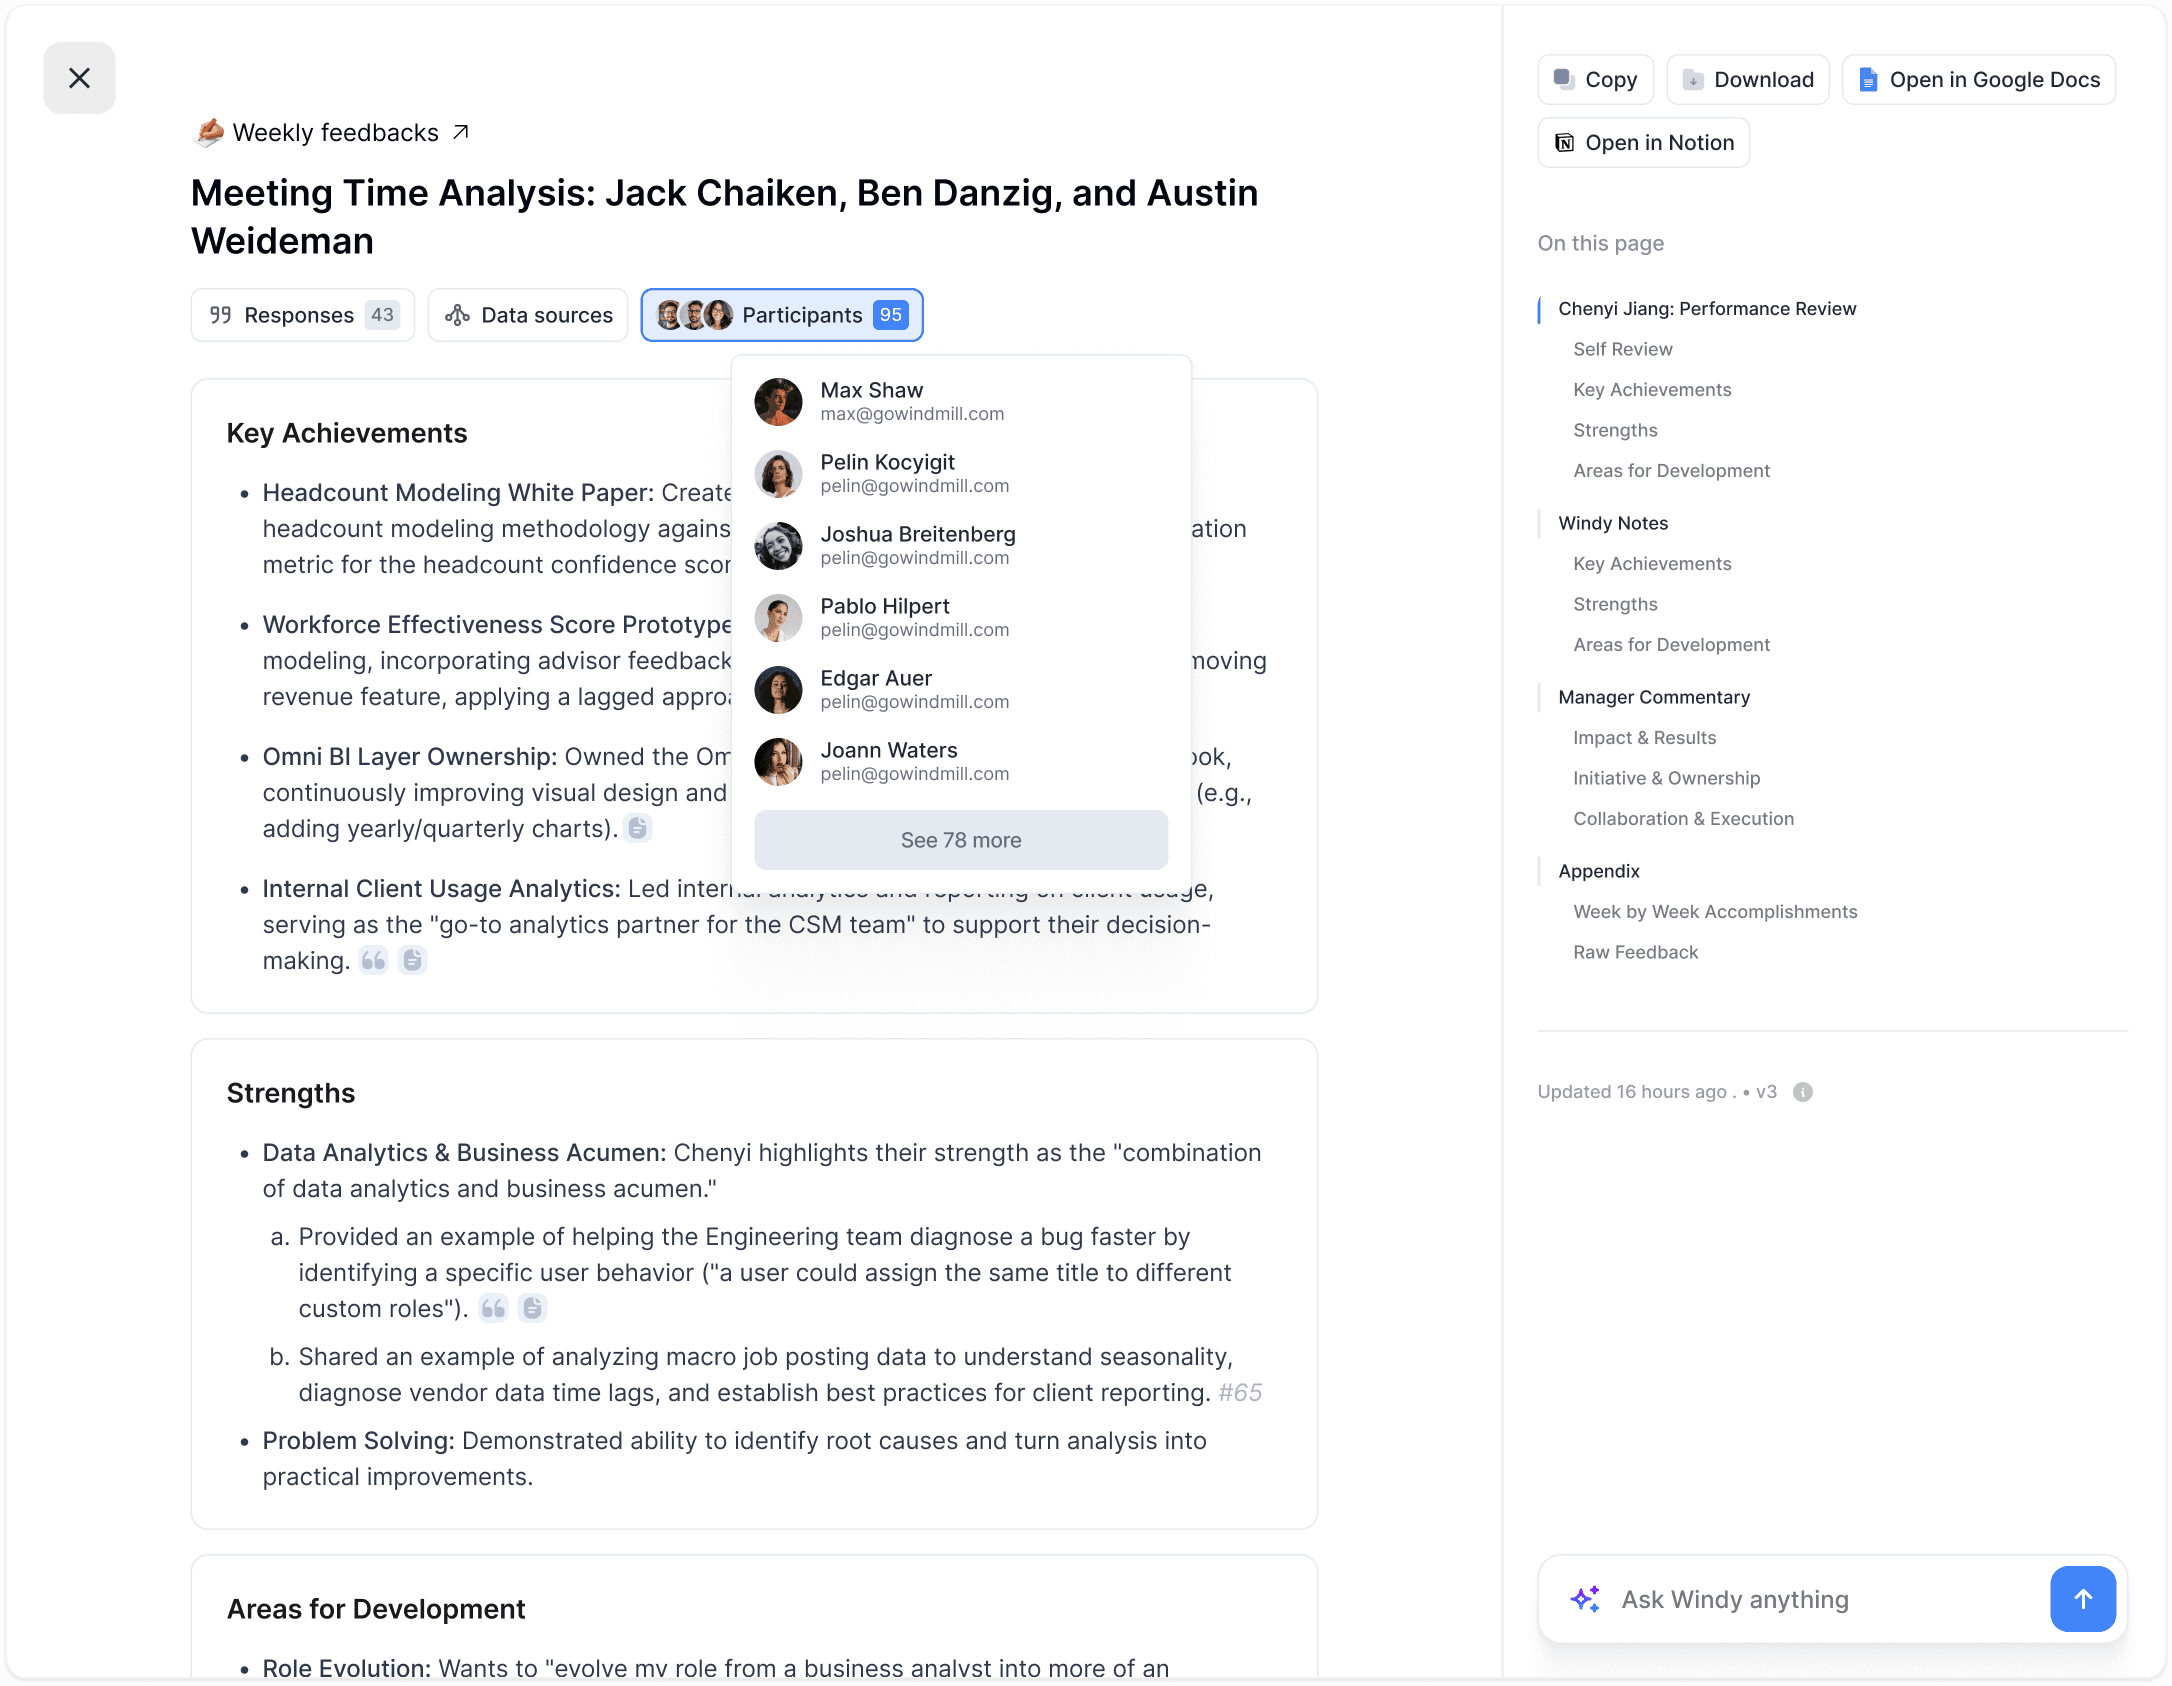
Task: Select Max Shaw's avatar
Action: coord(778,402)
